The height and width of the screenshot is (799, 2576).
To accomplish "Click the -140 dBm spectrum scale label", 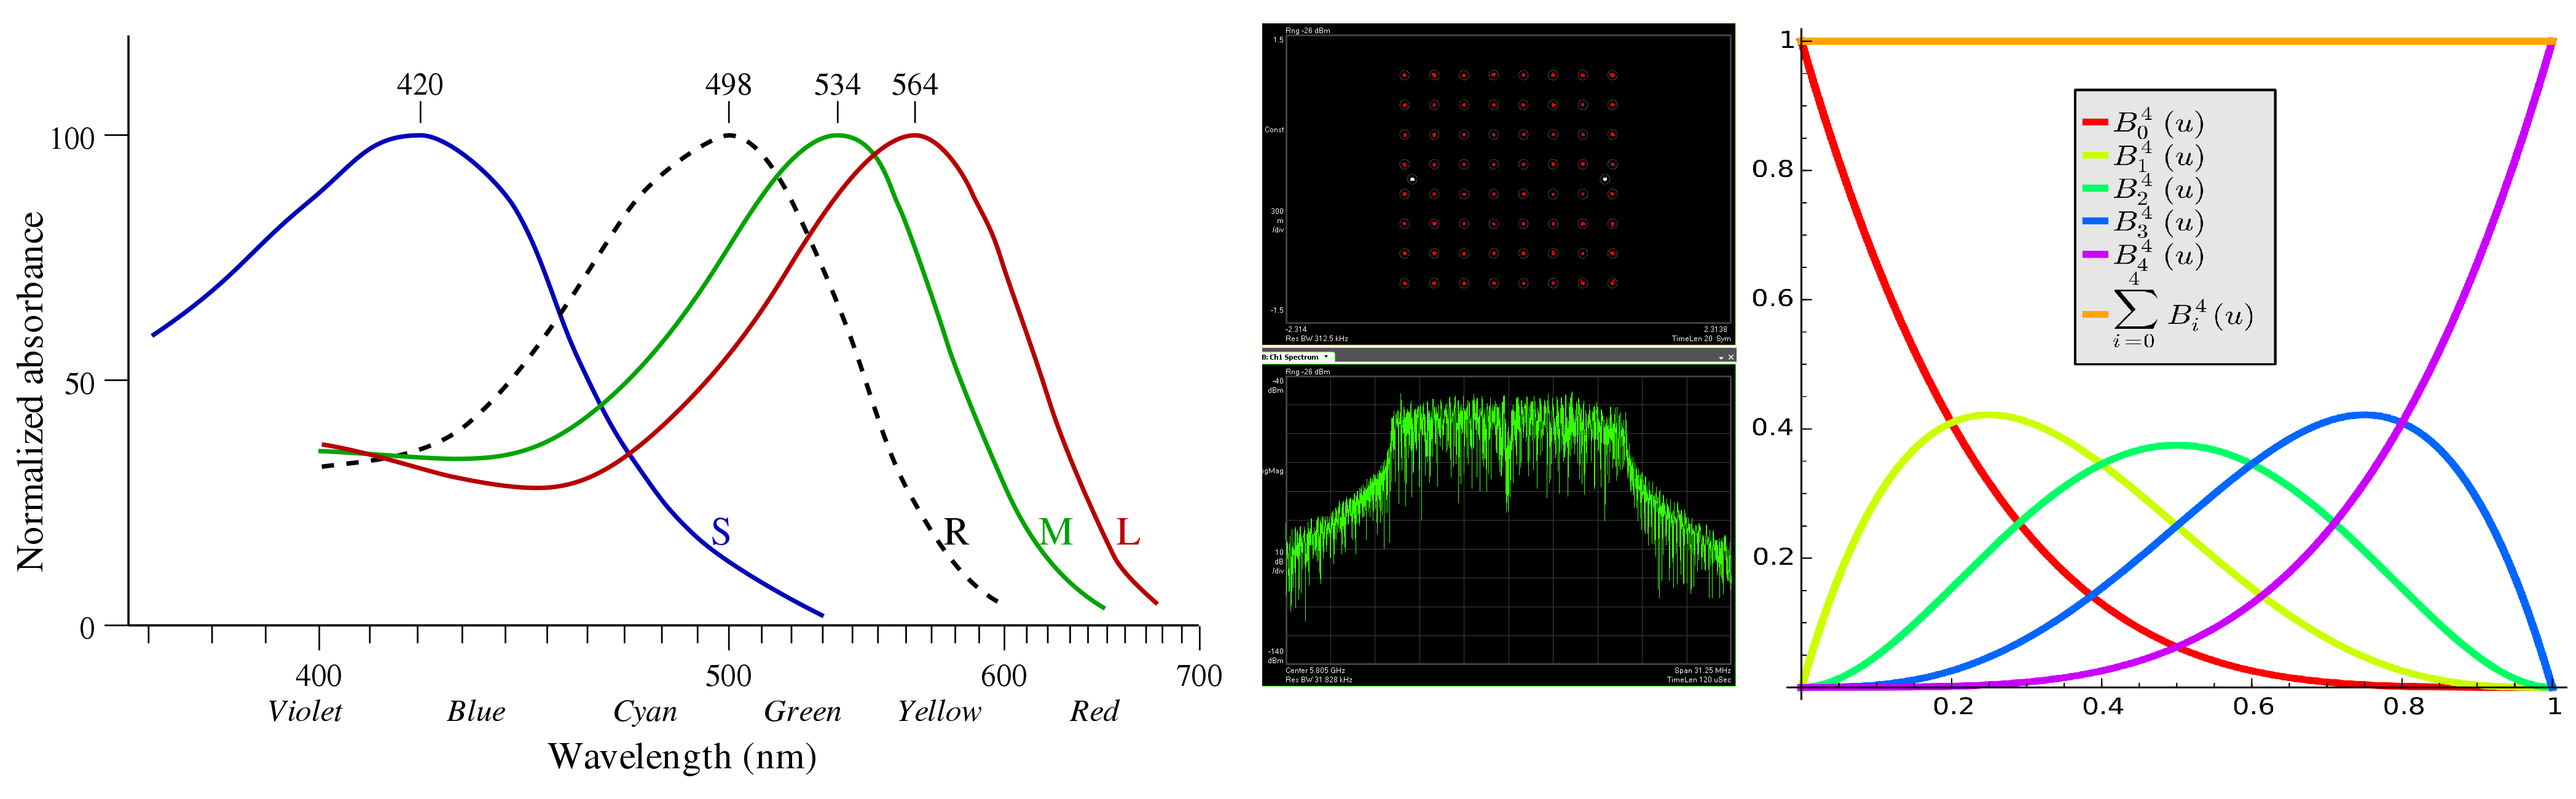I will tap(1276, 656).
